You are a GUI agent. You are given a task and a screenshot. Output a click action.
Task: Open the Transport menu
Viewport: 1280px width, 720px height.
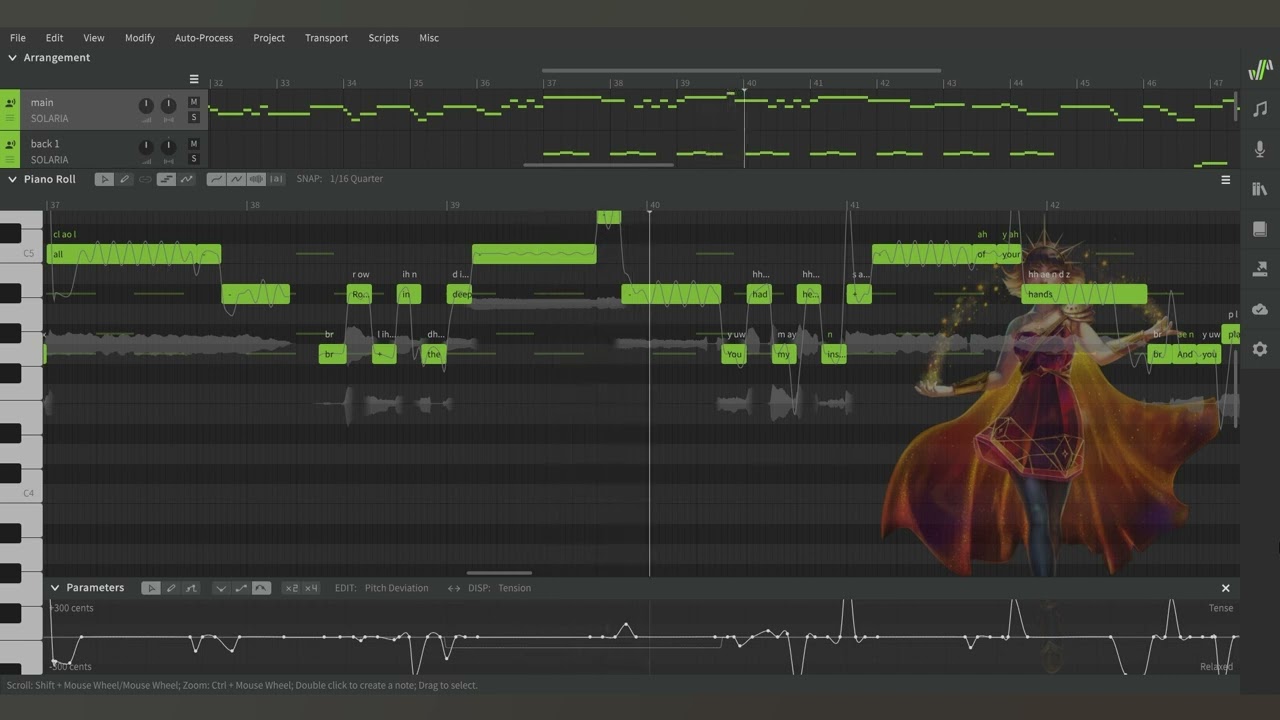tap(327, 38)
